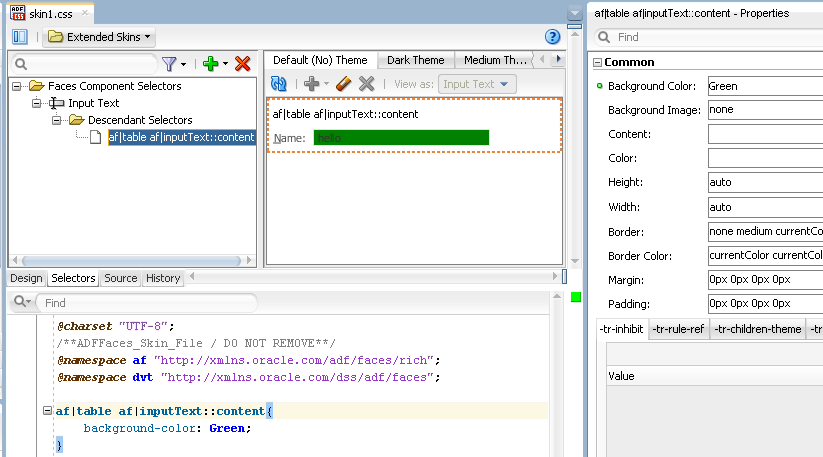Select af|table af|inputText::content tree item
Image resolution: width=823 pixels, height=457 pixels.
coord(181,137)
